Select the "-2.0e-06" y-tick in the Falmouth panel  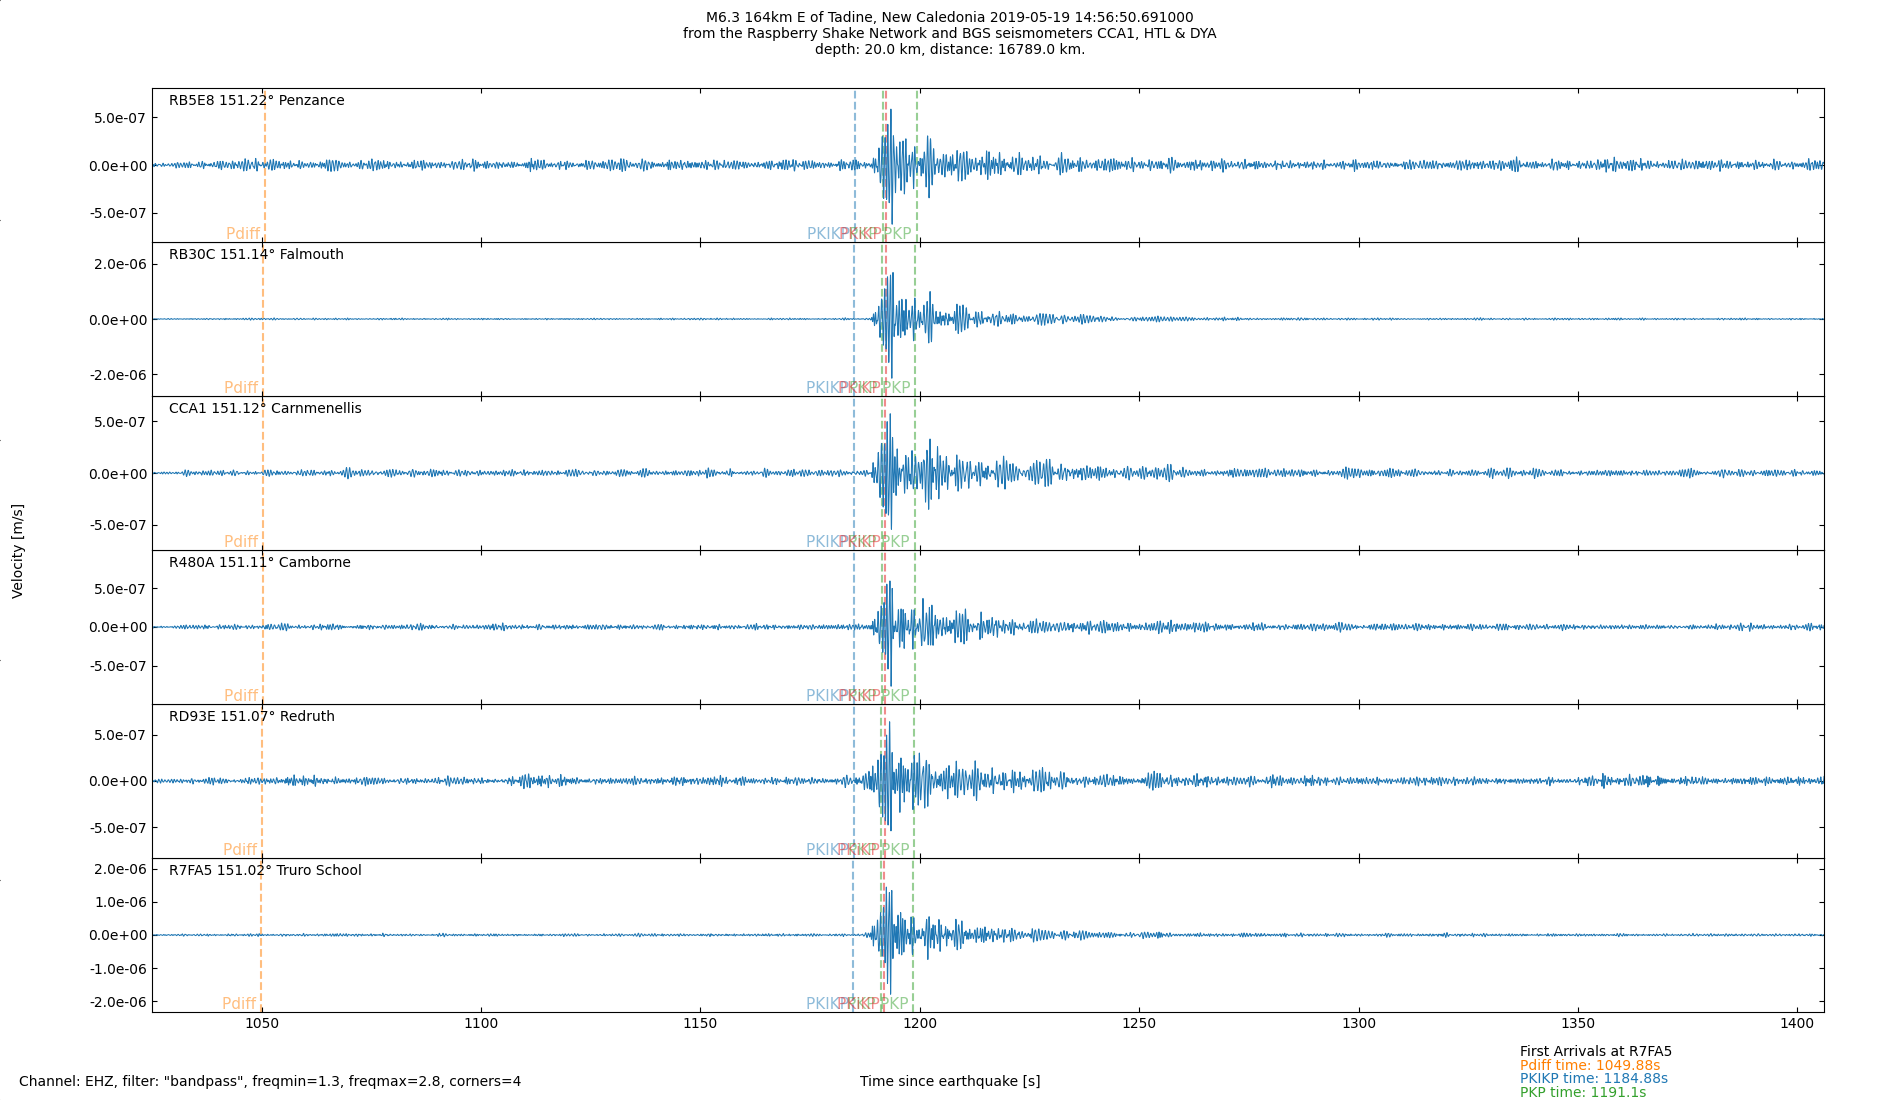(118, 375)
